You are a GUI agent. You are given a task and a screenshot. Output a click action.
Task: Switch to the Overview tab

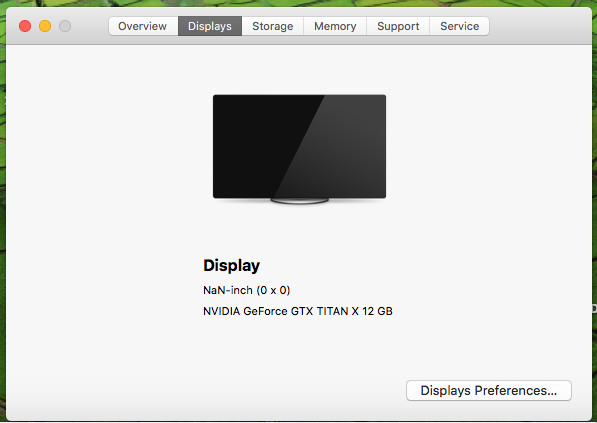pos(143,26)
